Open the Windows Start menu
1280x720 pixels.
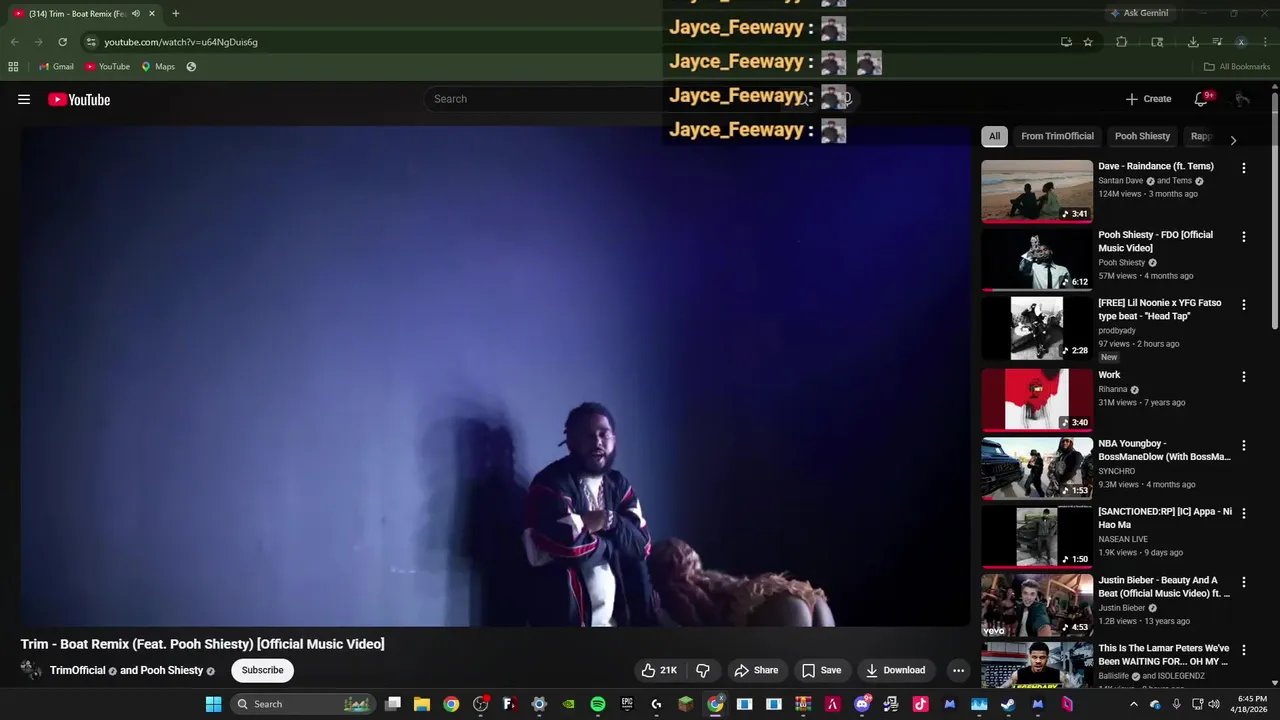213,704
